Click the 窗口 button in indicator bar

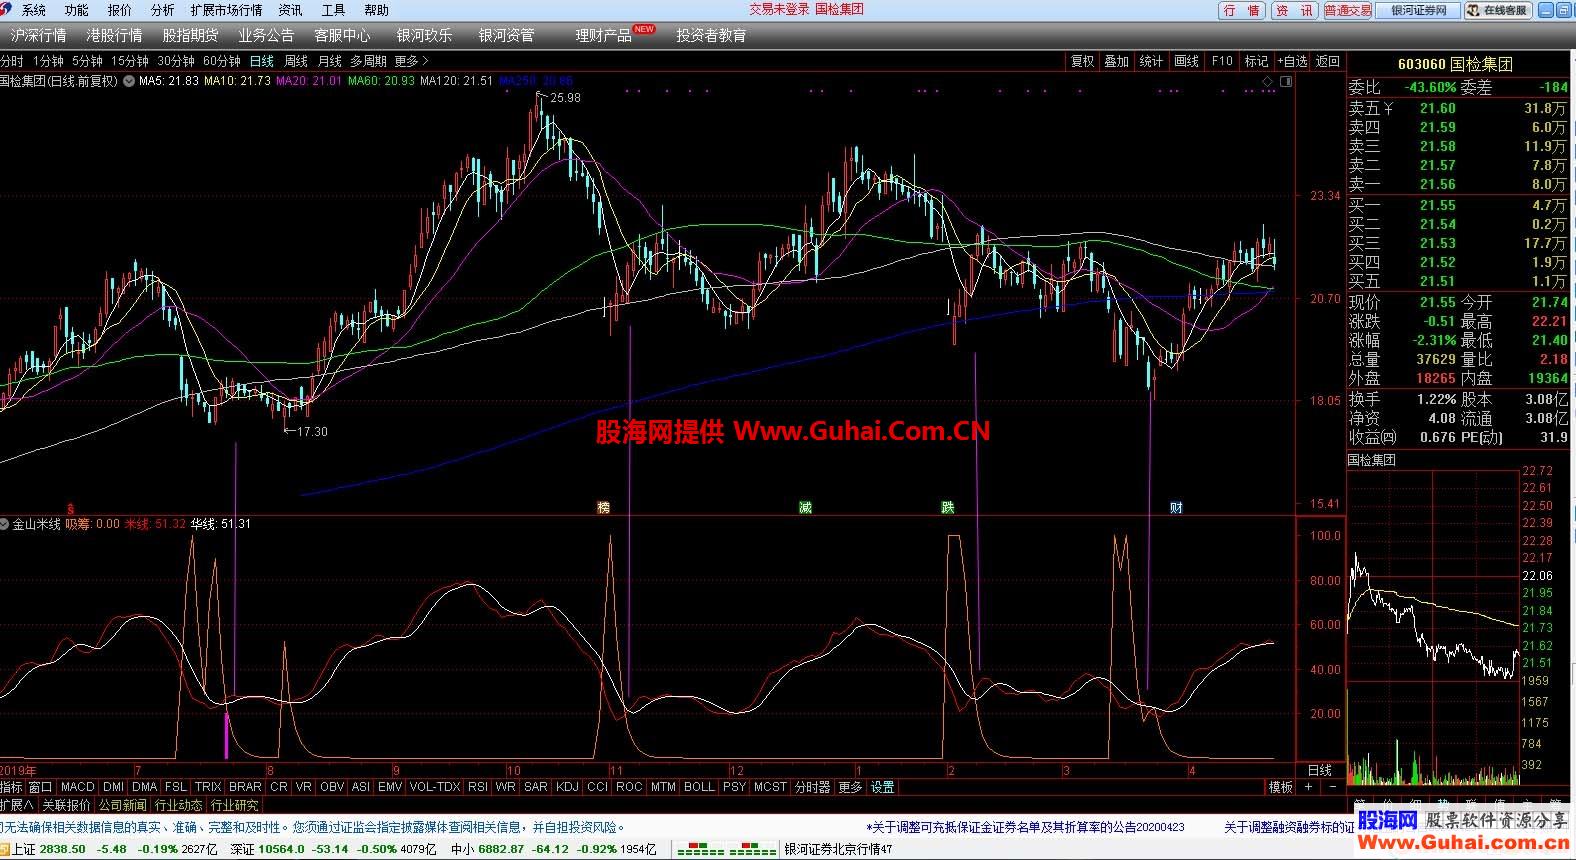click(40, 787)
